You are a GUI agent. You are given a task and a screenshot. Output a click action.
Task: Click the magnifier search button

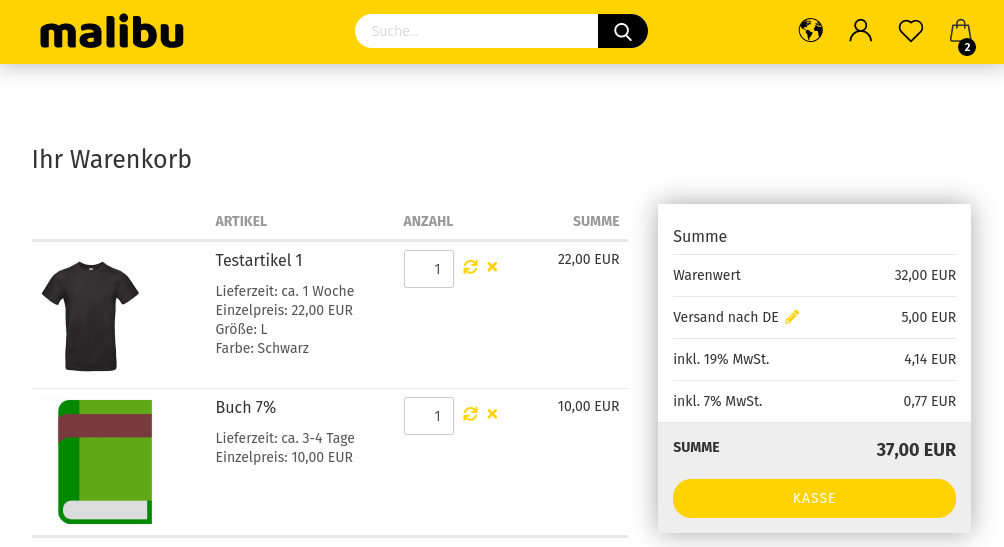(622, 31)
